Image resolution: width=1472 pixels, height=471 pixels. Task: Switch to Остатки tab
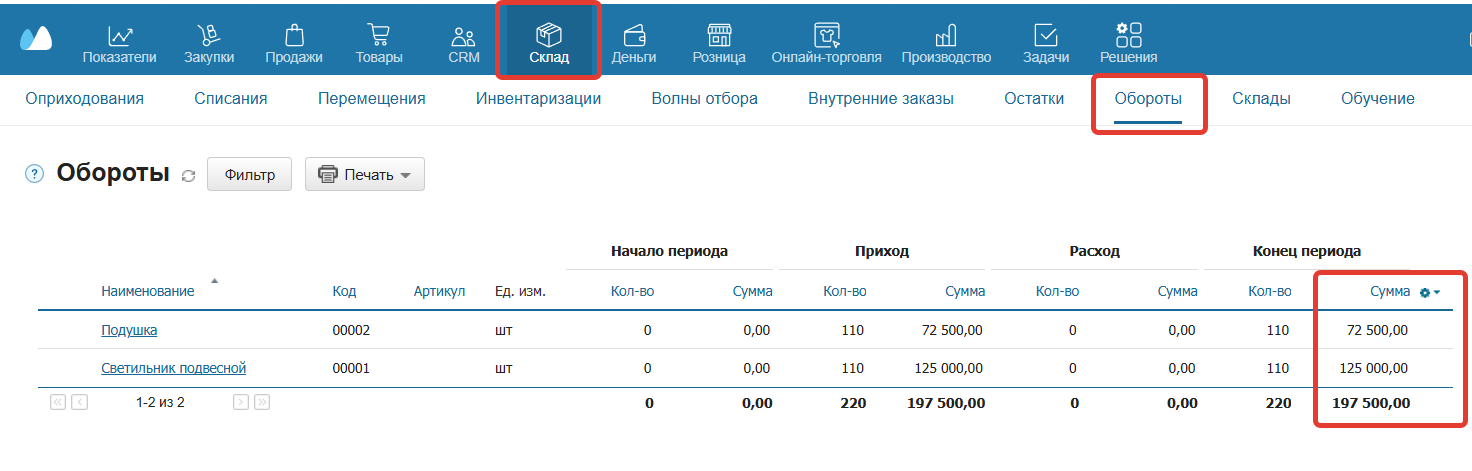tap(1034, 99)
